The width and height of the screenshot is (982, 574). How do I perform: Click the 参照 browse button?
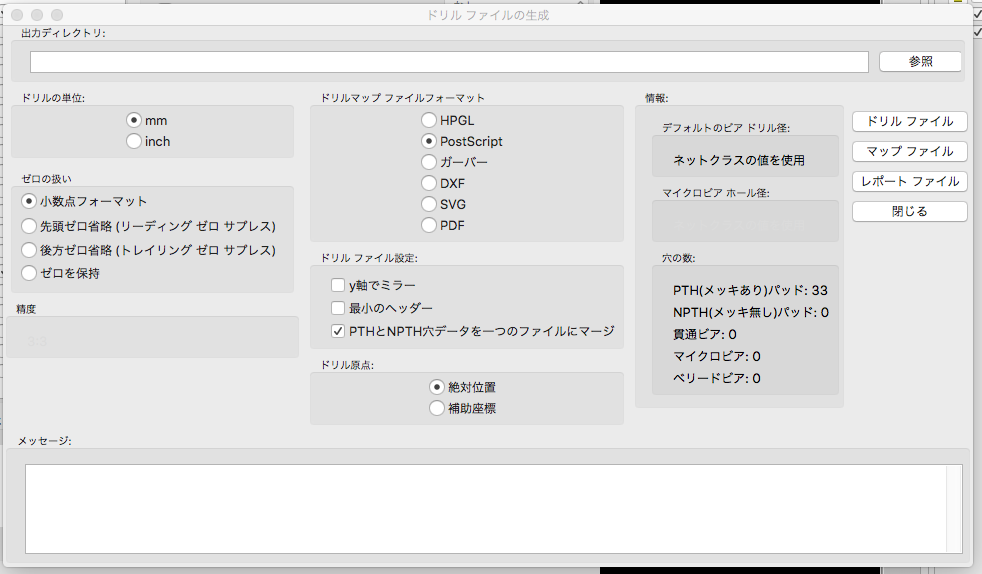pos(920,62)
